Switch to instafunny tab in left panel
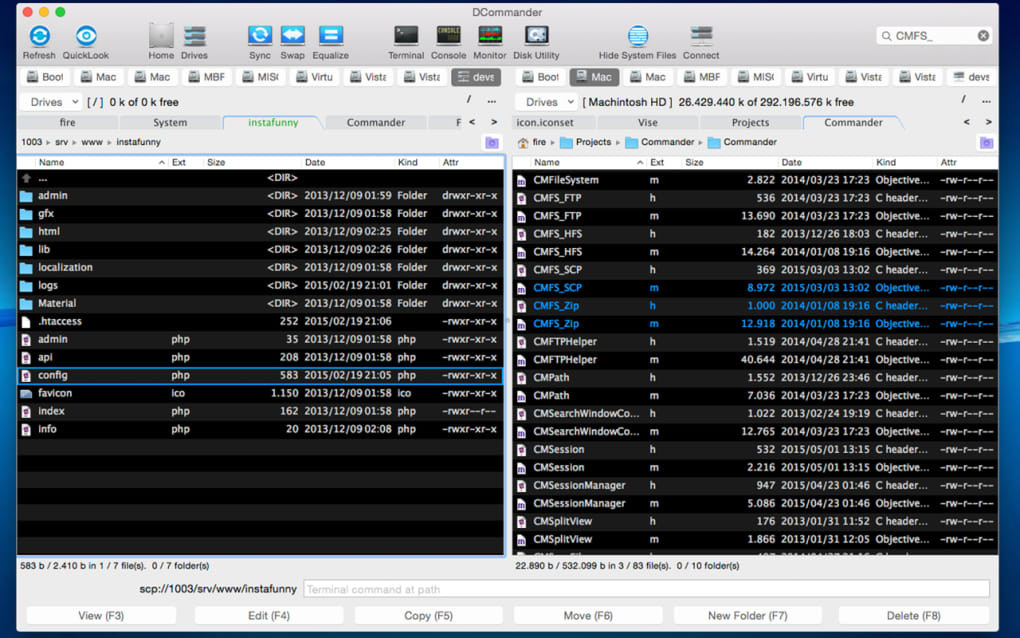This screenshot has height=638, width=1020. click(272, 123)
